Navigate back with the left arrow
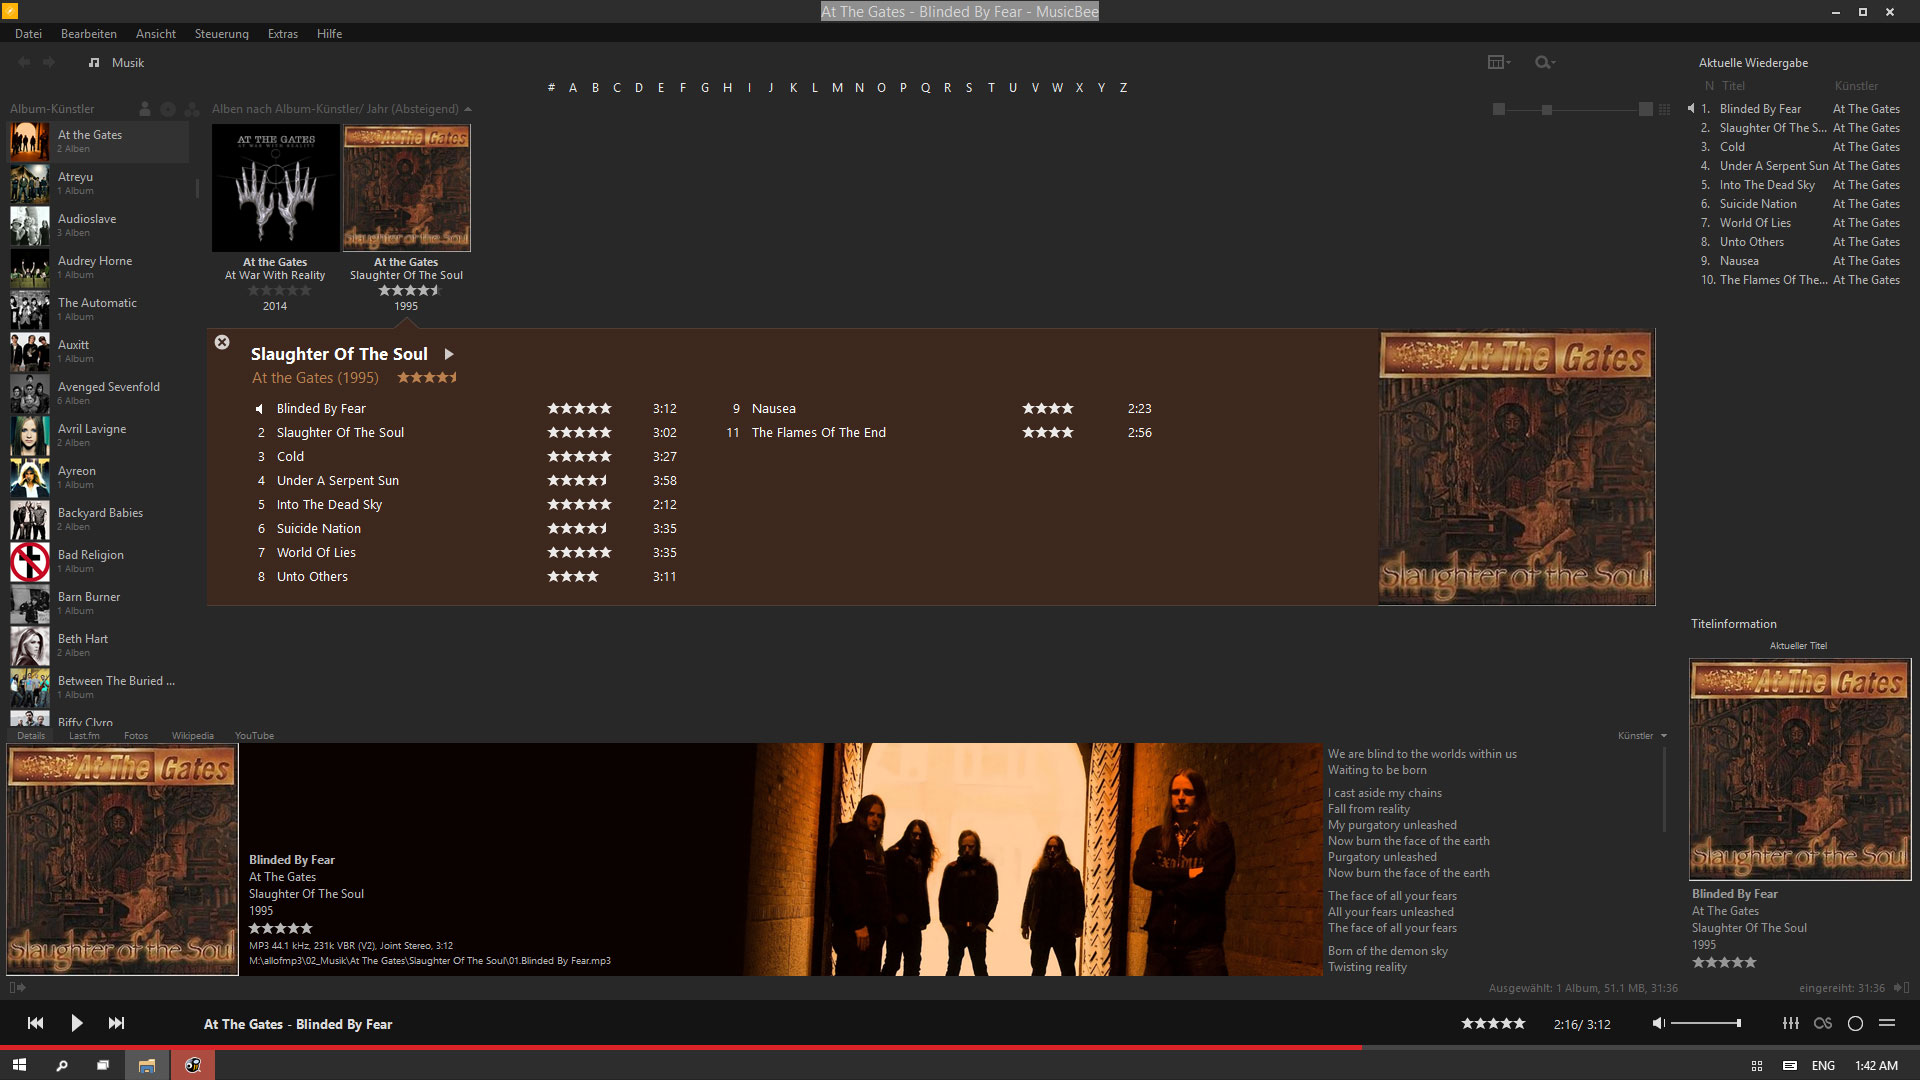1920x1080 pixels. click(24, 62)
